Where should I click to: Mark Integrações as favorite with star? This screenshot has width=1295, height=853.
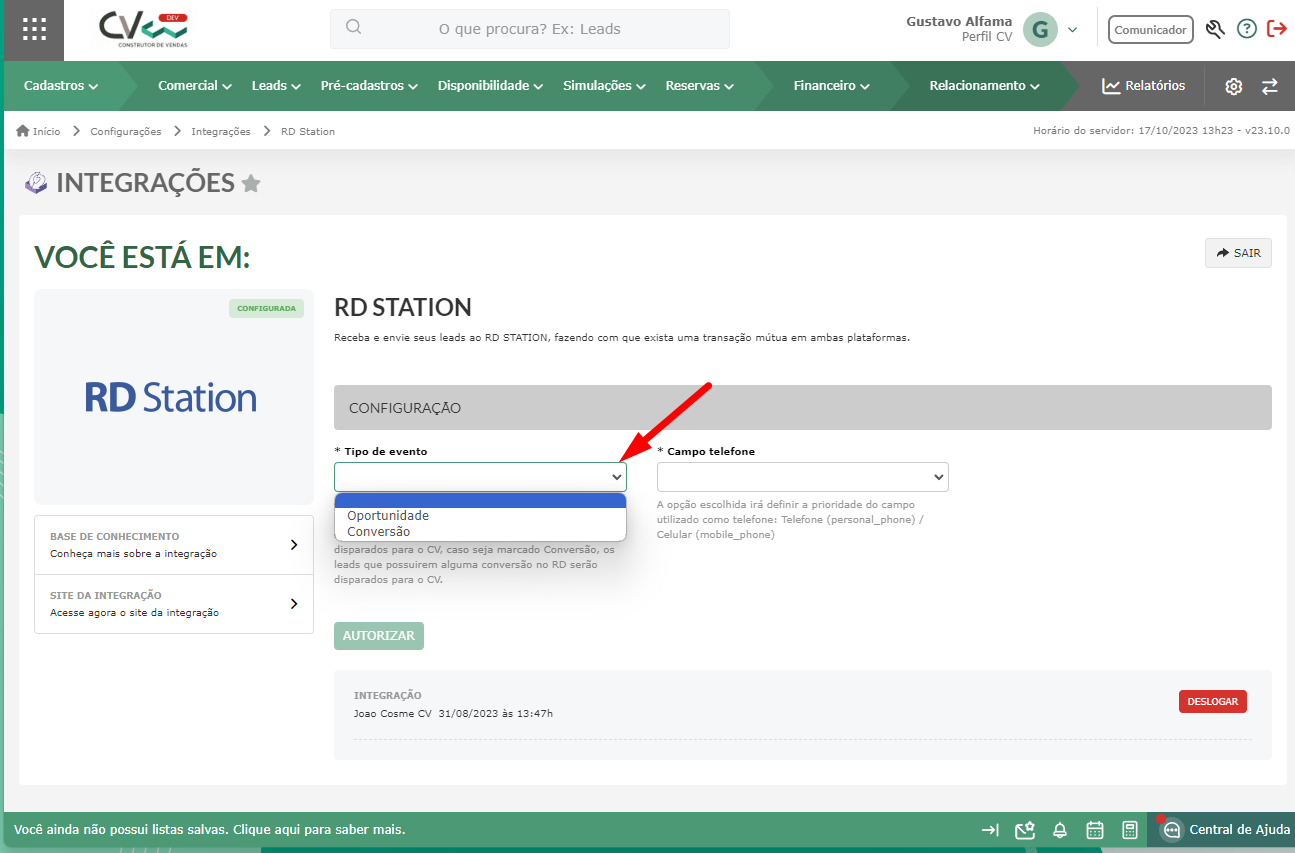click(x=251, y=183)
